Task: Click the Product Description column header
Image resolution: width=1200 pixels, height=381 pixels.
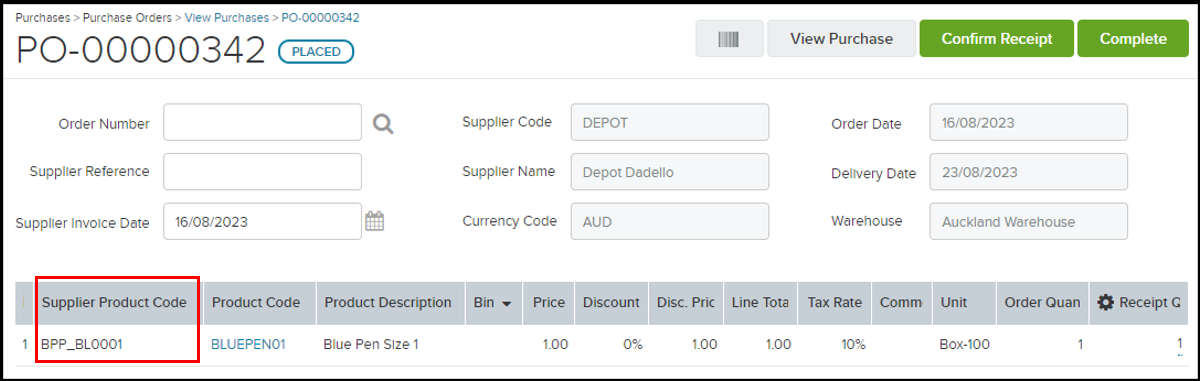Action: tap(388, 302)
